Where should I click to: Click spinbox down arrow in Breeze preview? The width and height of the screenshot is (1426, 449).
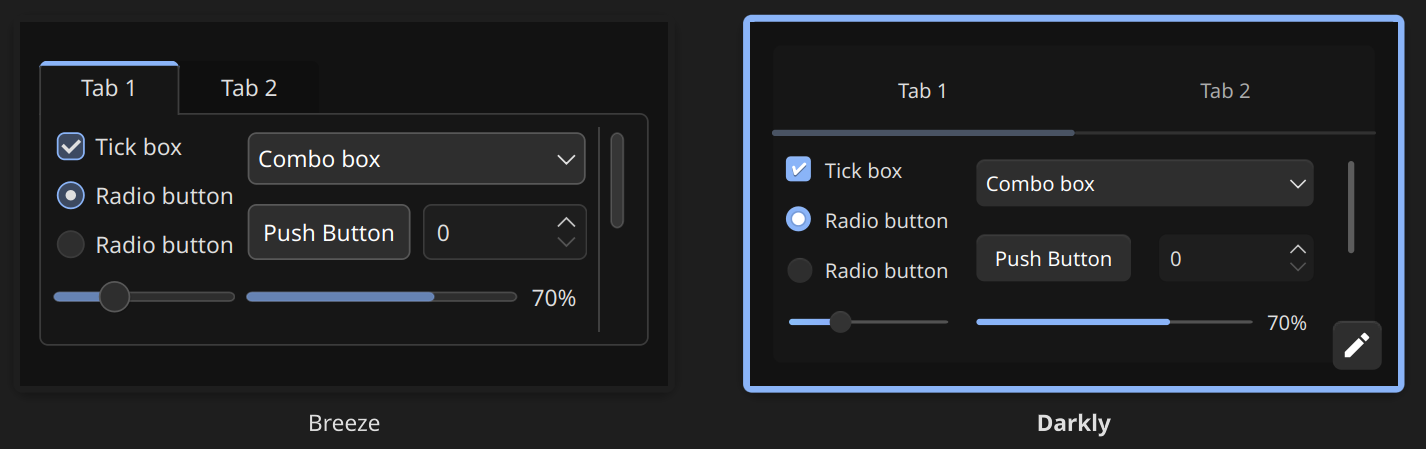pos(567,243)
